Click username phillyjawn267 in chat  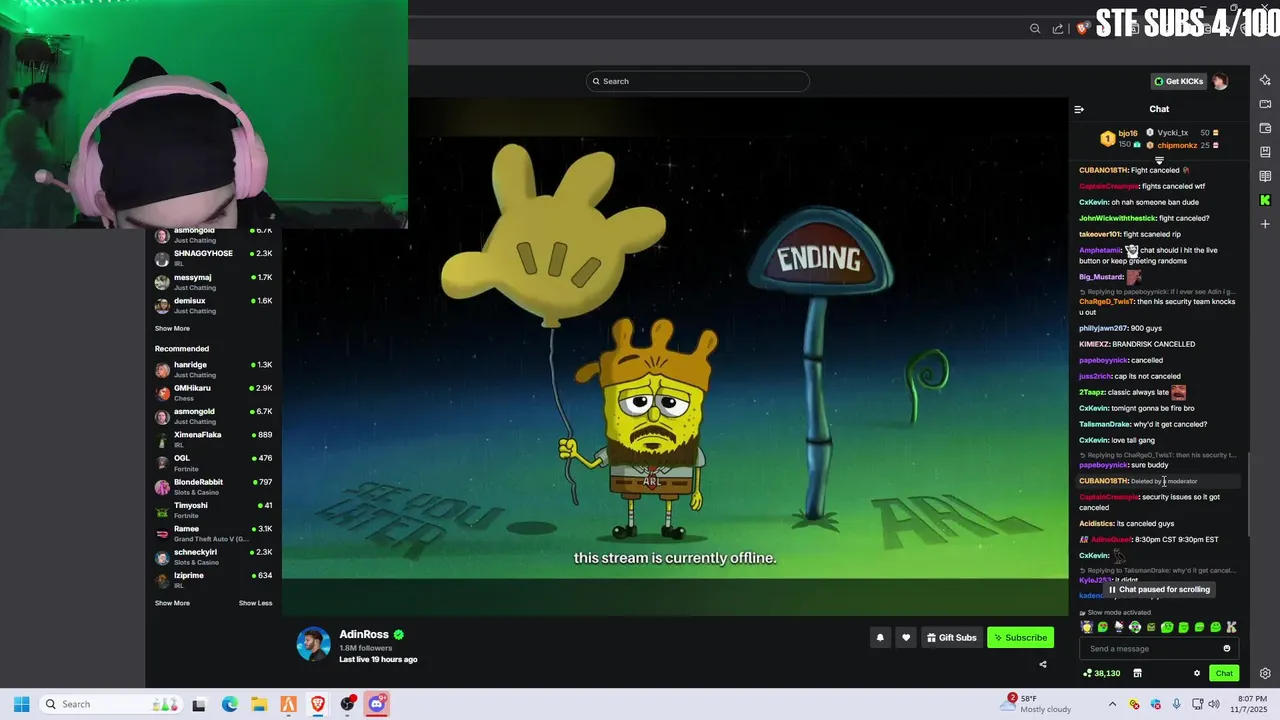(x=1103, y=328)
